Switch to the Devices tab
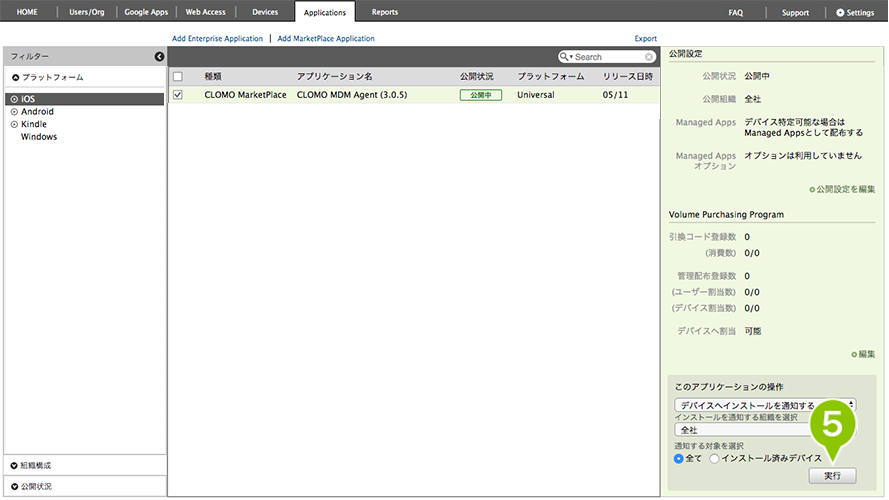889x500 pixels. pos(265,12)
